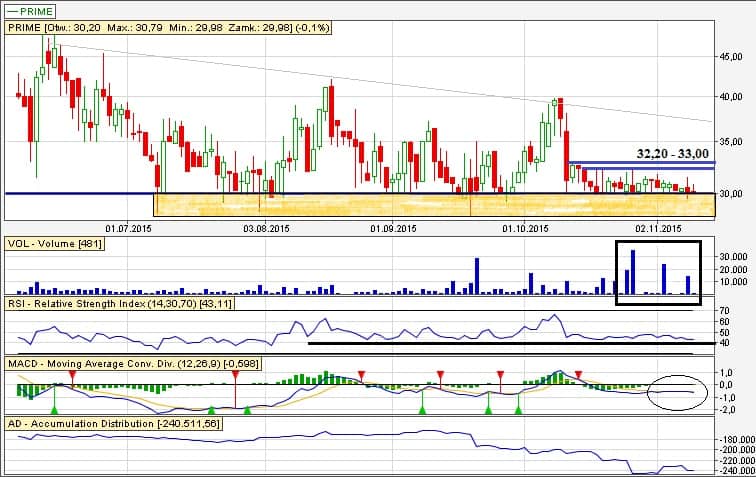Click the 01.10.2015 date label on the axis

526,228
